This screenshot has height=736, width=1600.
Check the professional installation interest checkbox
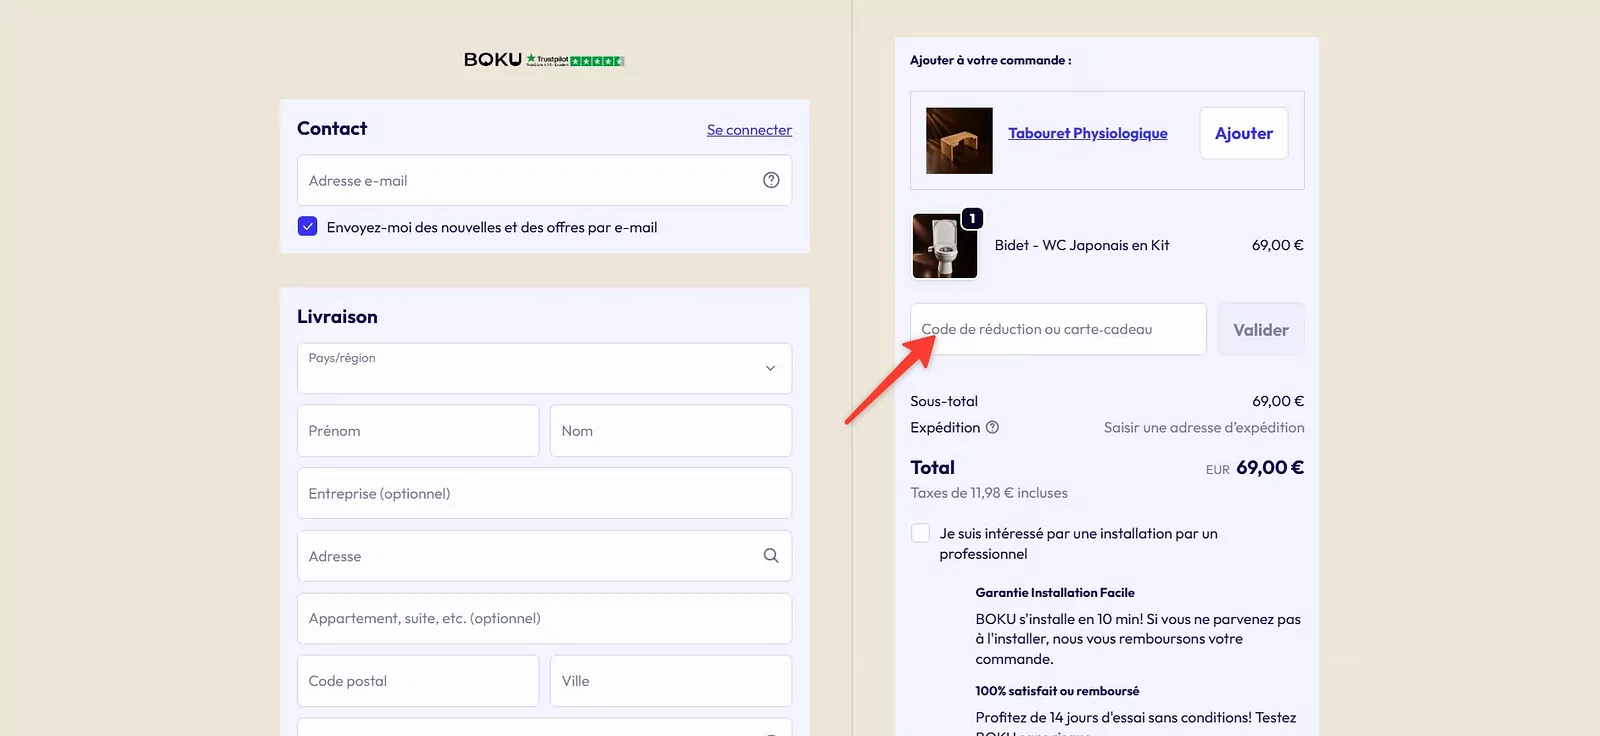[x=920, y=533]
